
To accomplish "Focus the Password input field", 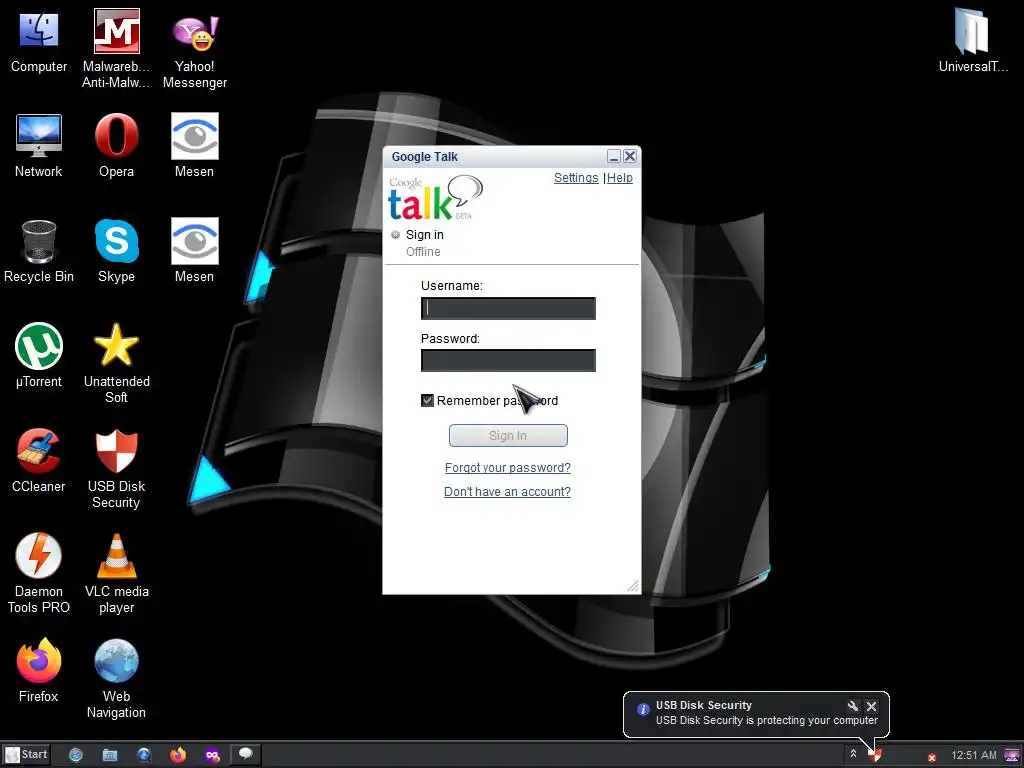I will [x=508, y=360].
